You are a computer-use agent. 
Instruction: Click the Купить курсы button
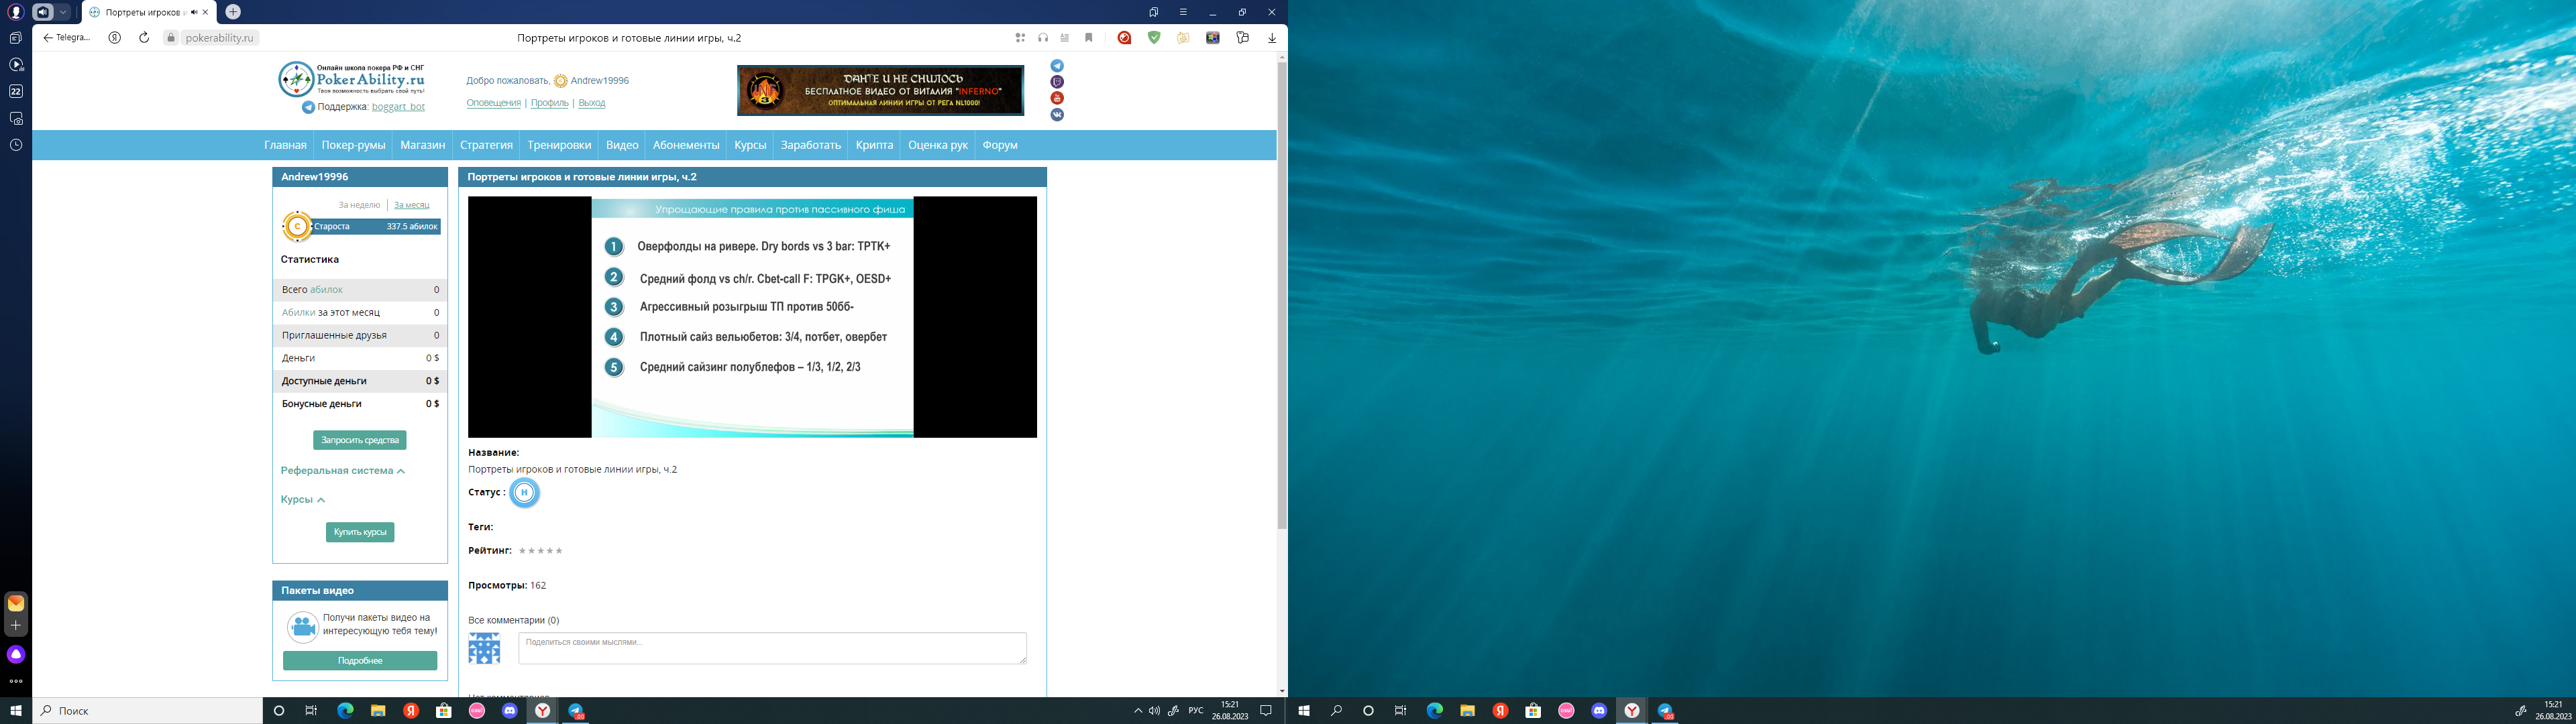360,532
